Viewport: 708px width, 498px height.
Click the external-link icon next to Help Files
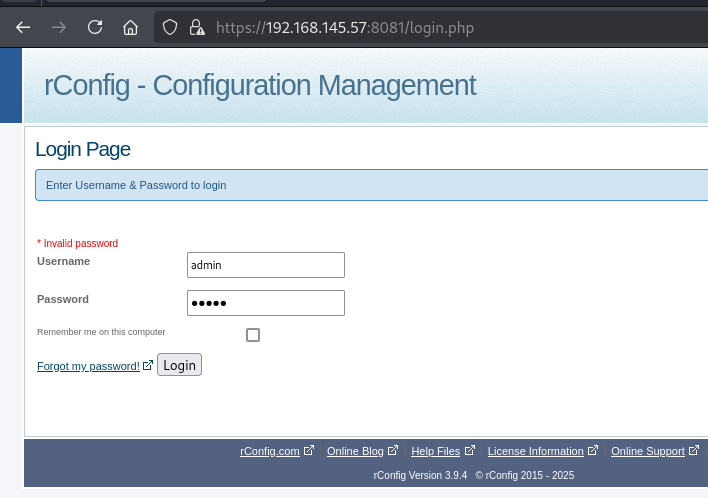470,450
